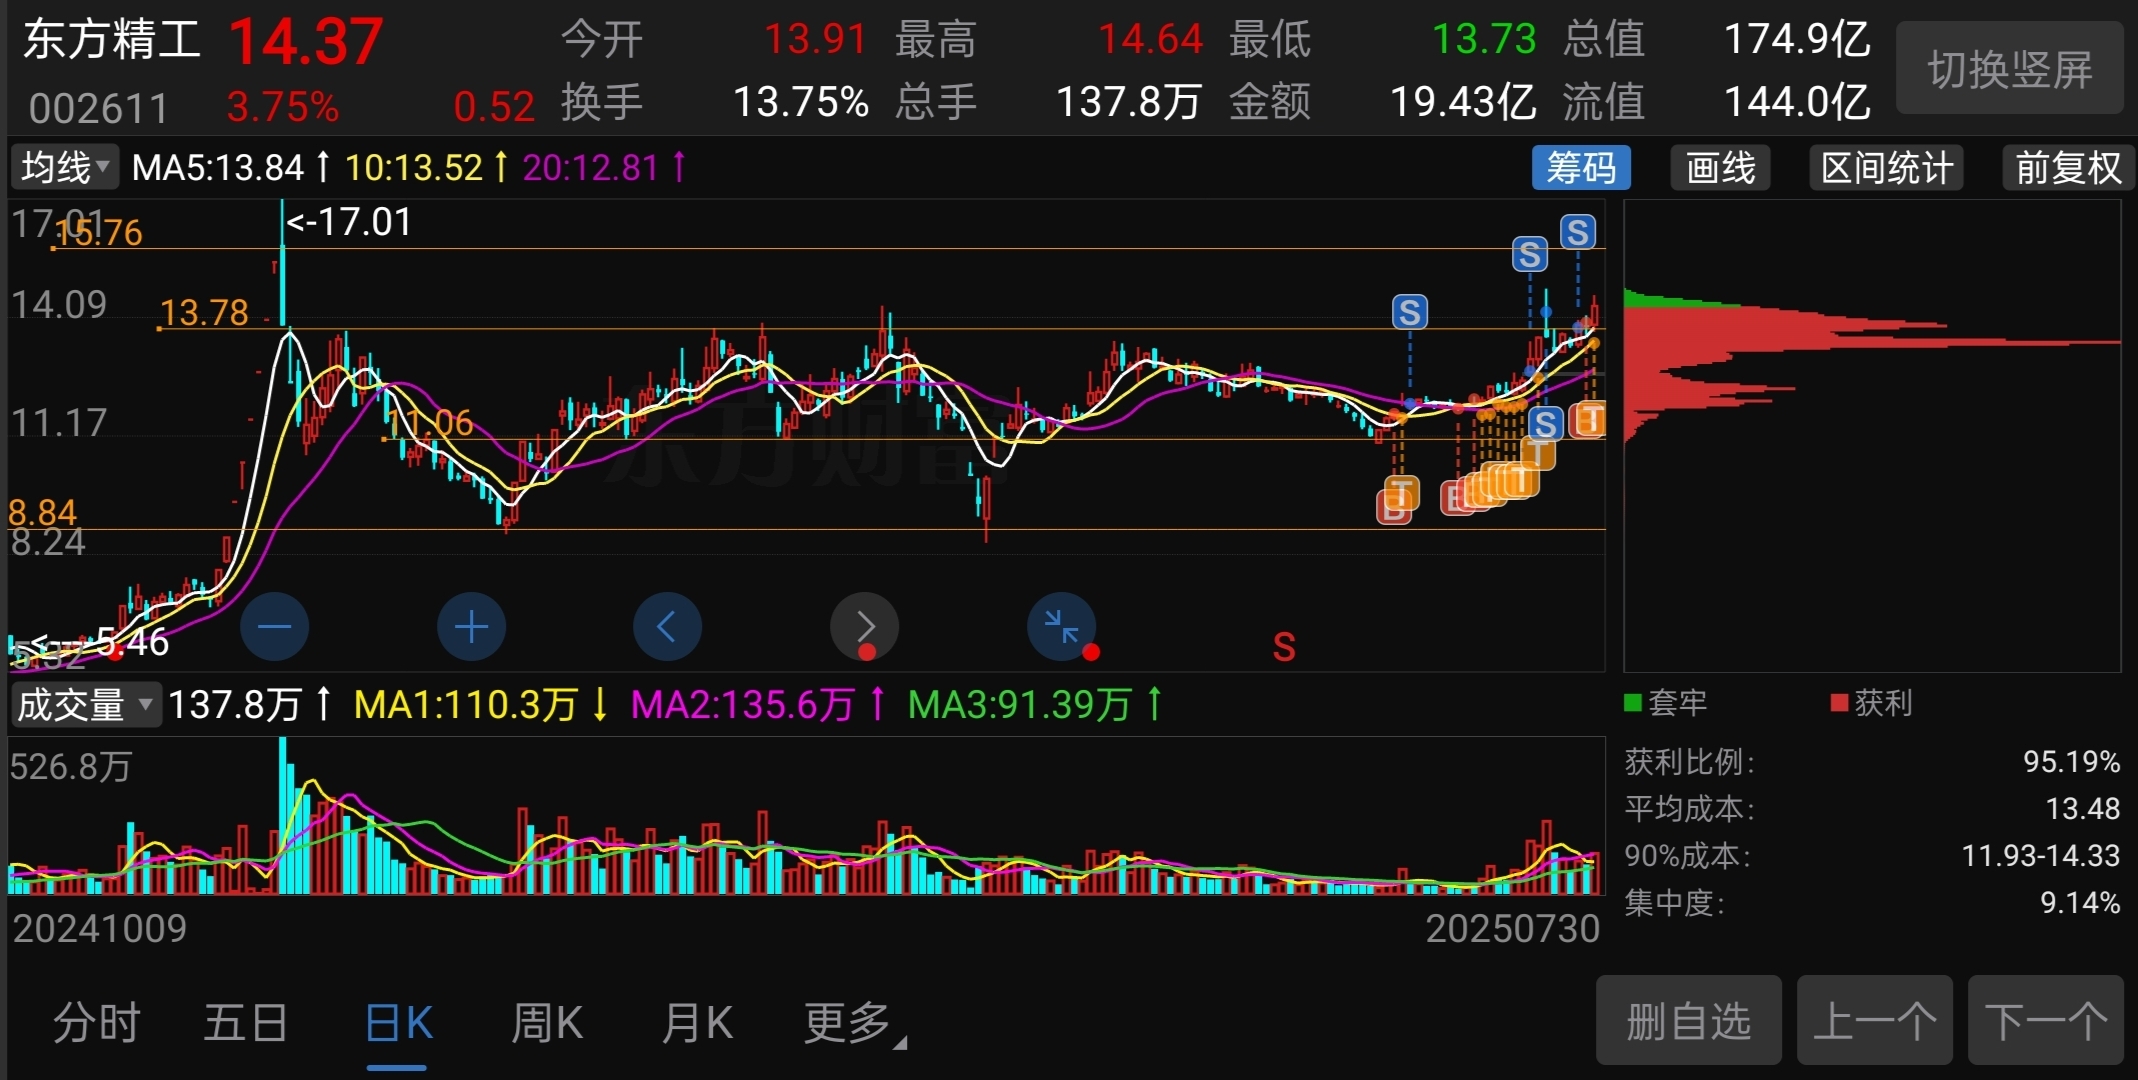Tap the topmost S sell marker
This screenshot has width=2138, height=1080.
click(x=1578, y=232)
